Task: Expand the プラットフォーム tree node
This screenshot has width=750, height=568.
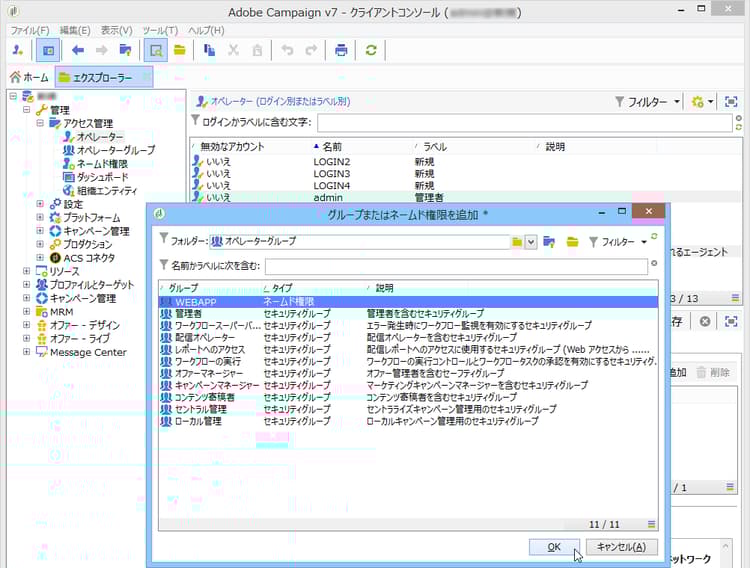Action: (40, 217)
